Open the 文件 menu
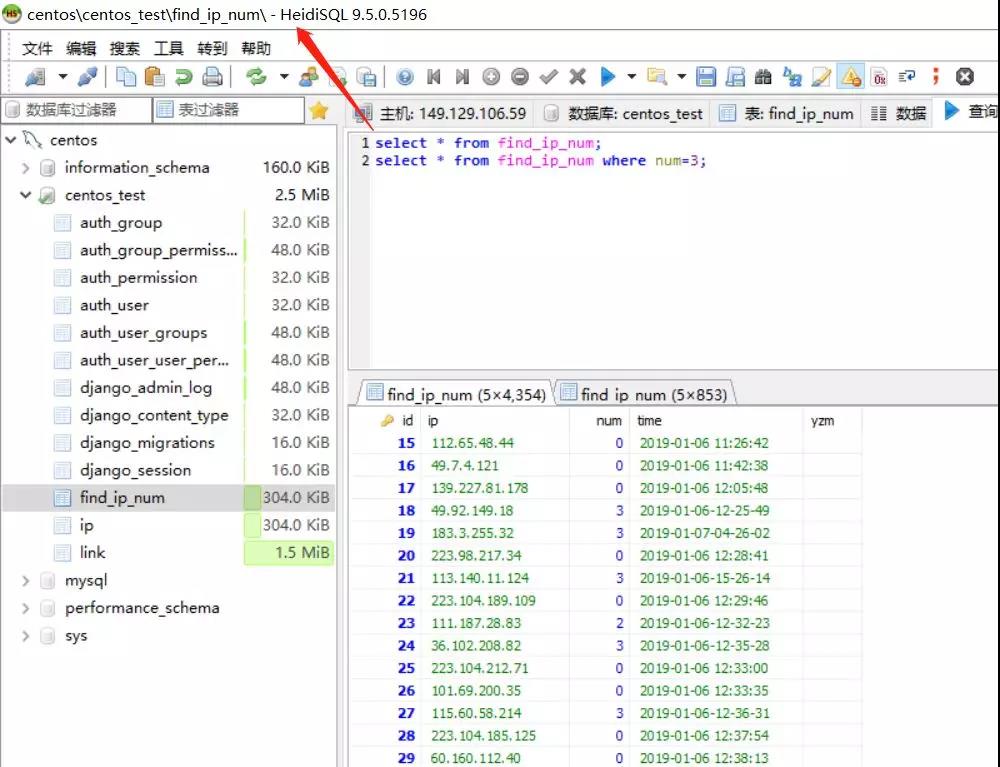 click(37, 48)
